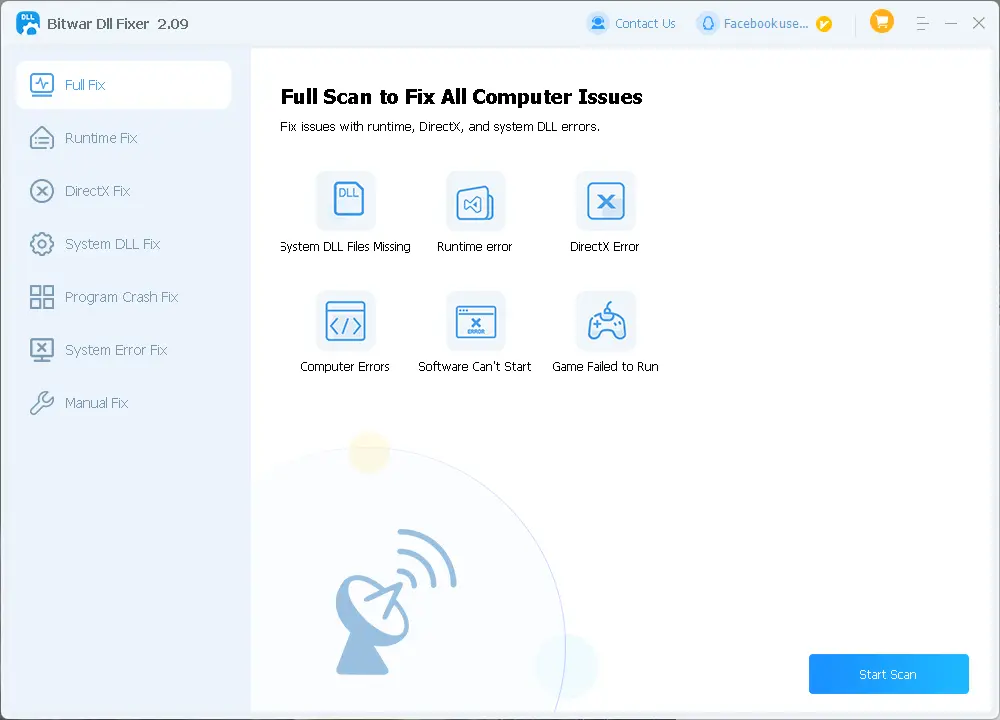This screenshot has height=720, width=1000.
Task: Click the Bitwar DLL Fixer logo icon
Action: coord(28,23)
